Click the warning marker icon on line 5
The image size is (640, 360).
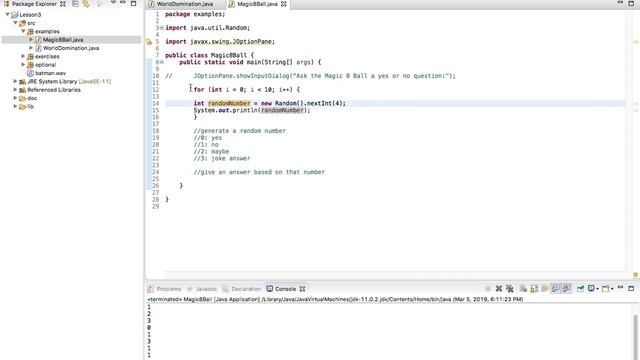(149, 42)
